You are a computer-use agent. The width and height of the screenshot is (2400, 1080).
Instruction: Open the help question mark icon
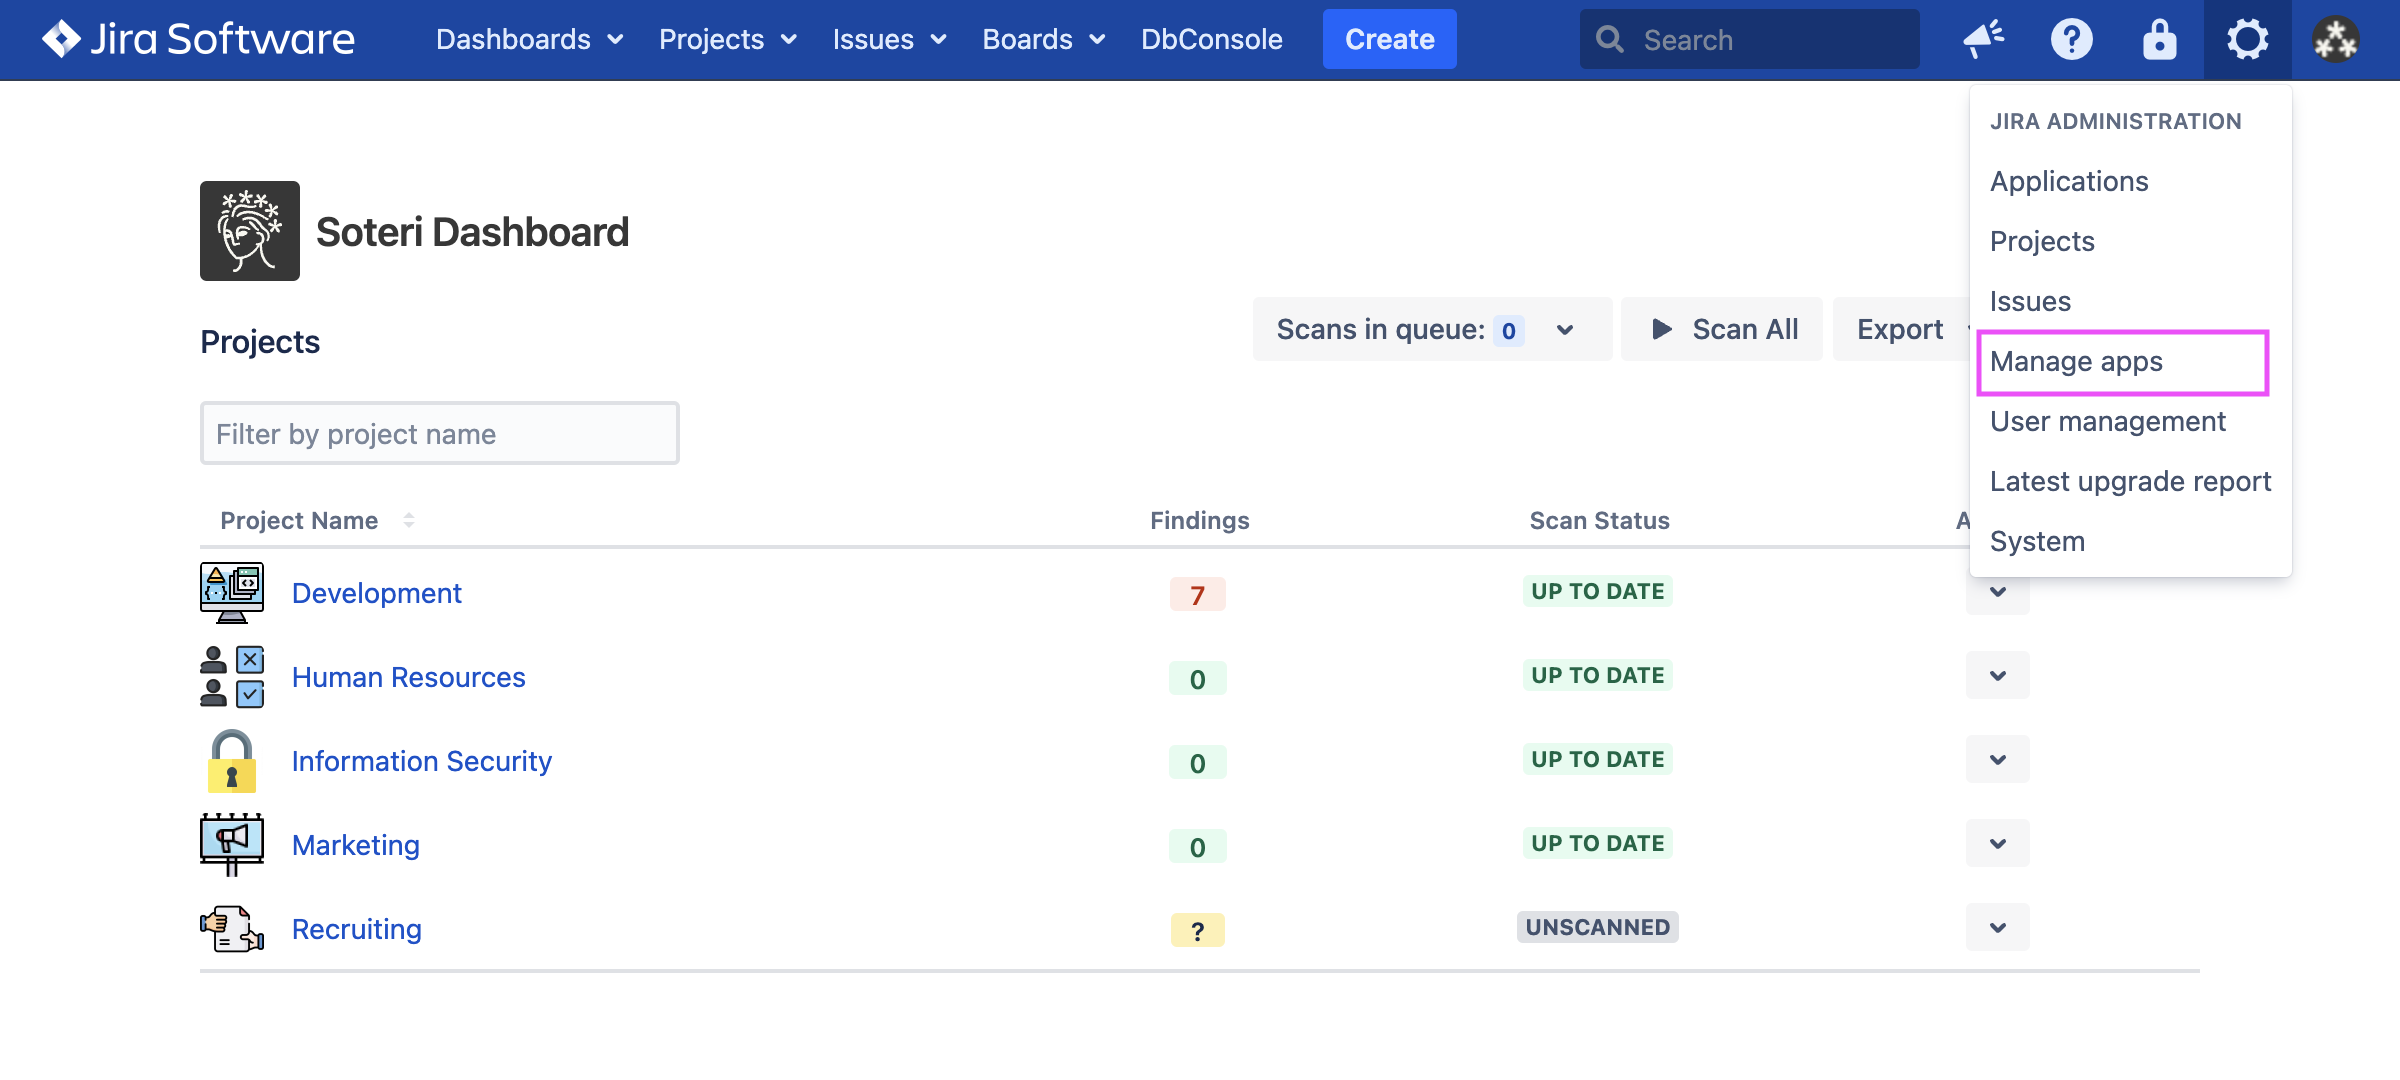click(2071, 39)
